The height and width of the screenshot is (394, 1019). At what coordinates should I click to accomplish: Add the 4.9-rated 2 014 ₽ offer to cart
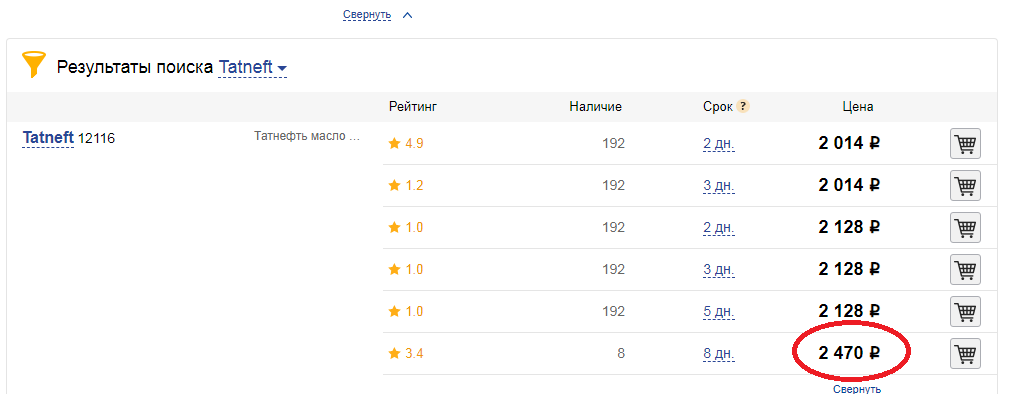[x=965, y=144]
